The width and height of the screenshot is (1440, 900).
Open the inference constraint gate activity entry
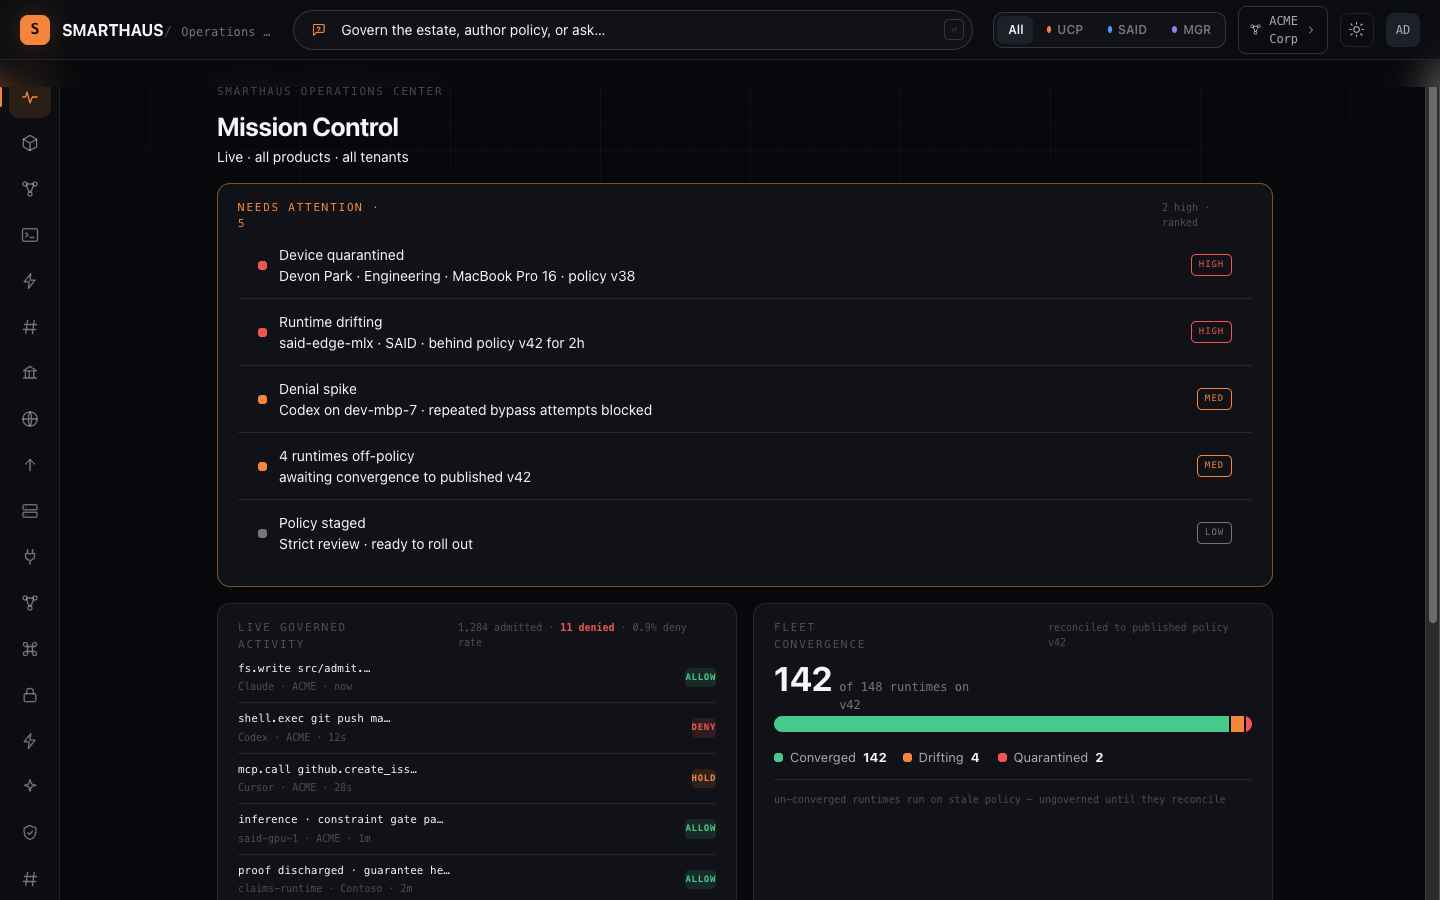point(477,828)
